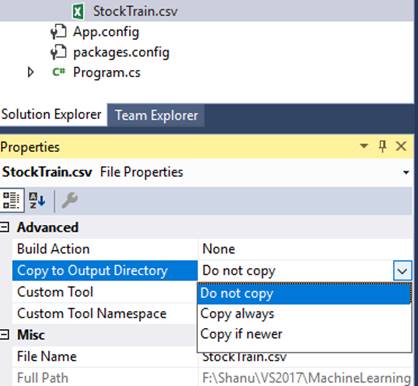Click Copy to Output Directory dropdown arrow
The image size is (418, 386).
pos(402,271)
